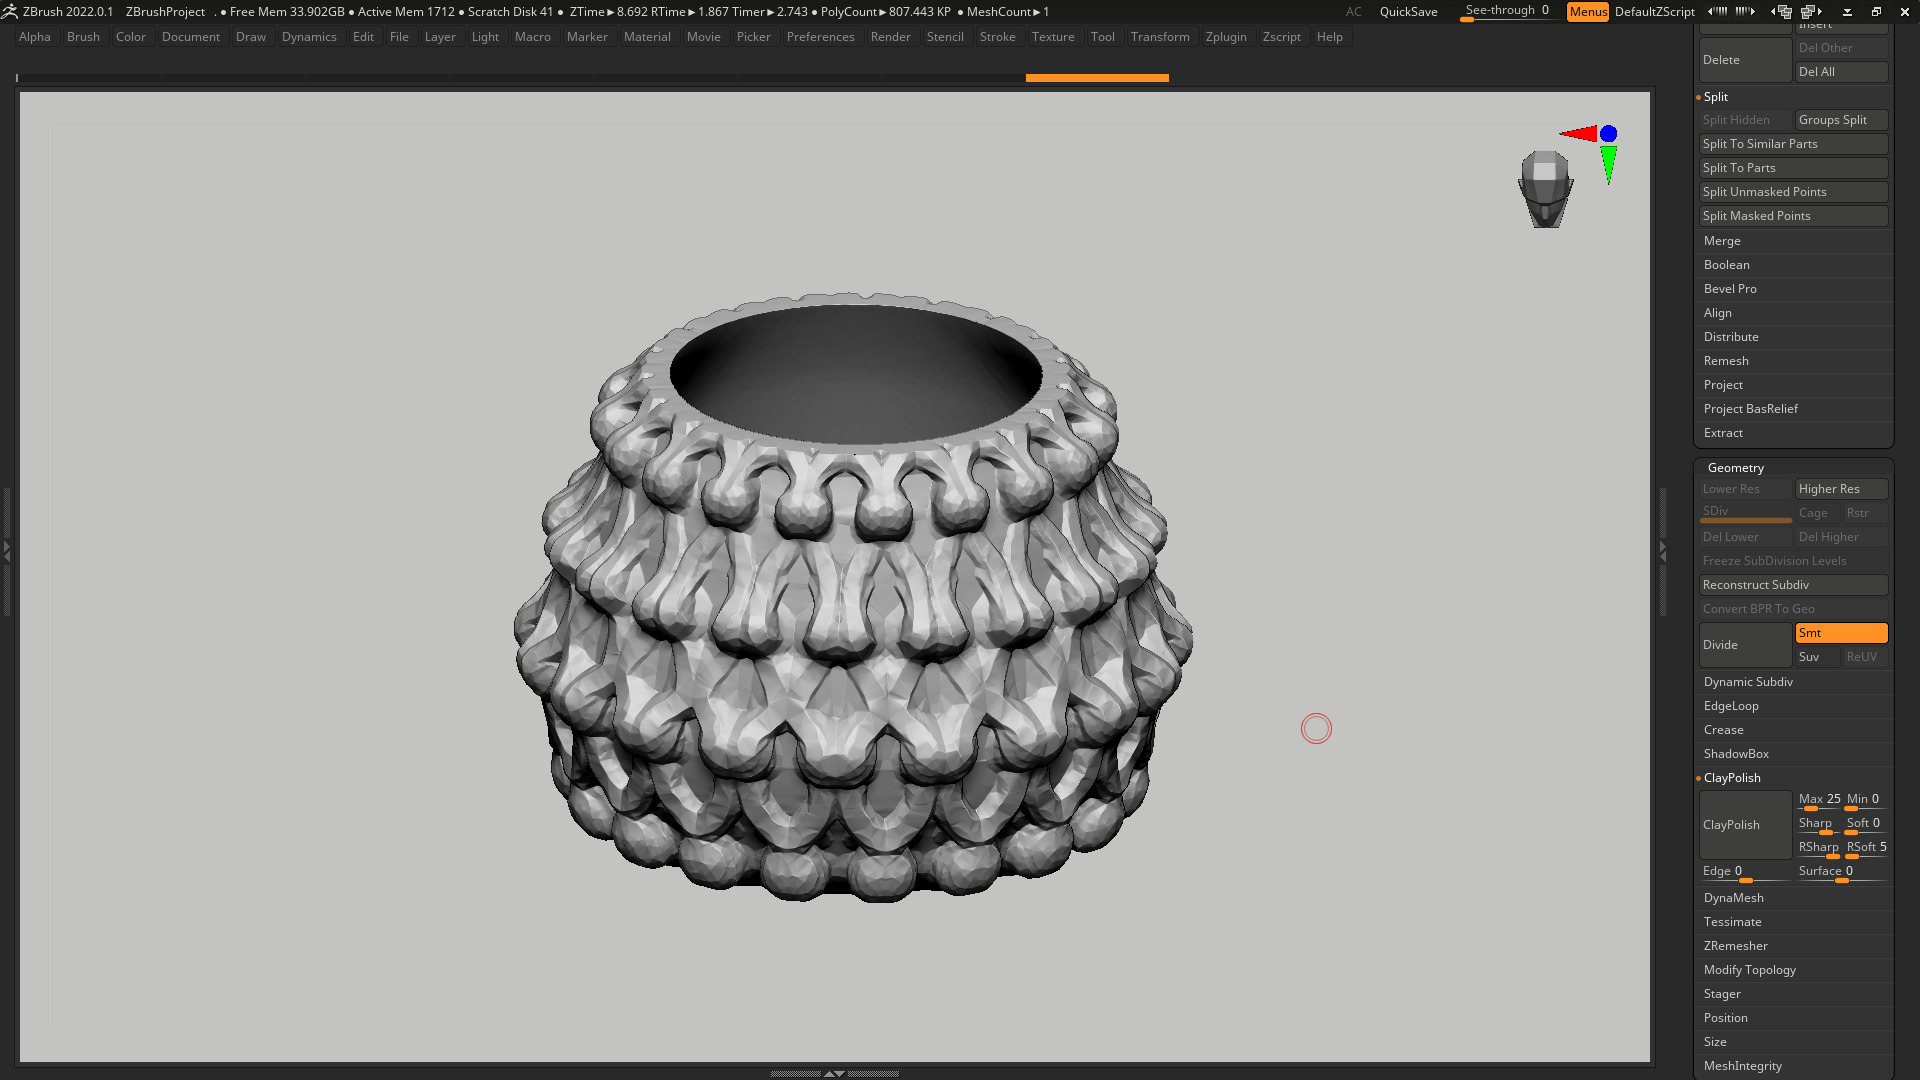The image size is (1920, 1080).
Task: Click the bottom tray divider arrows
Action: coord(834,1073)
